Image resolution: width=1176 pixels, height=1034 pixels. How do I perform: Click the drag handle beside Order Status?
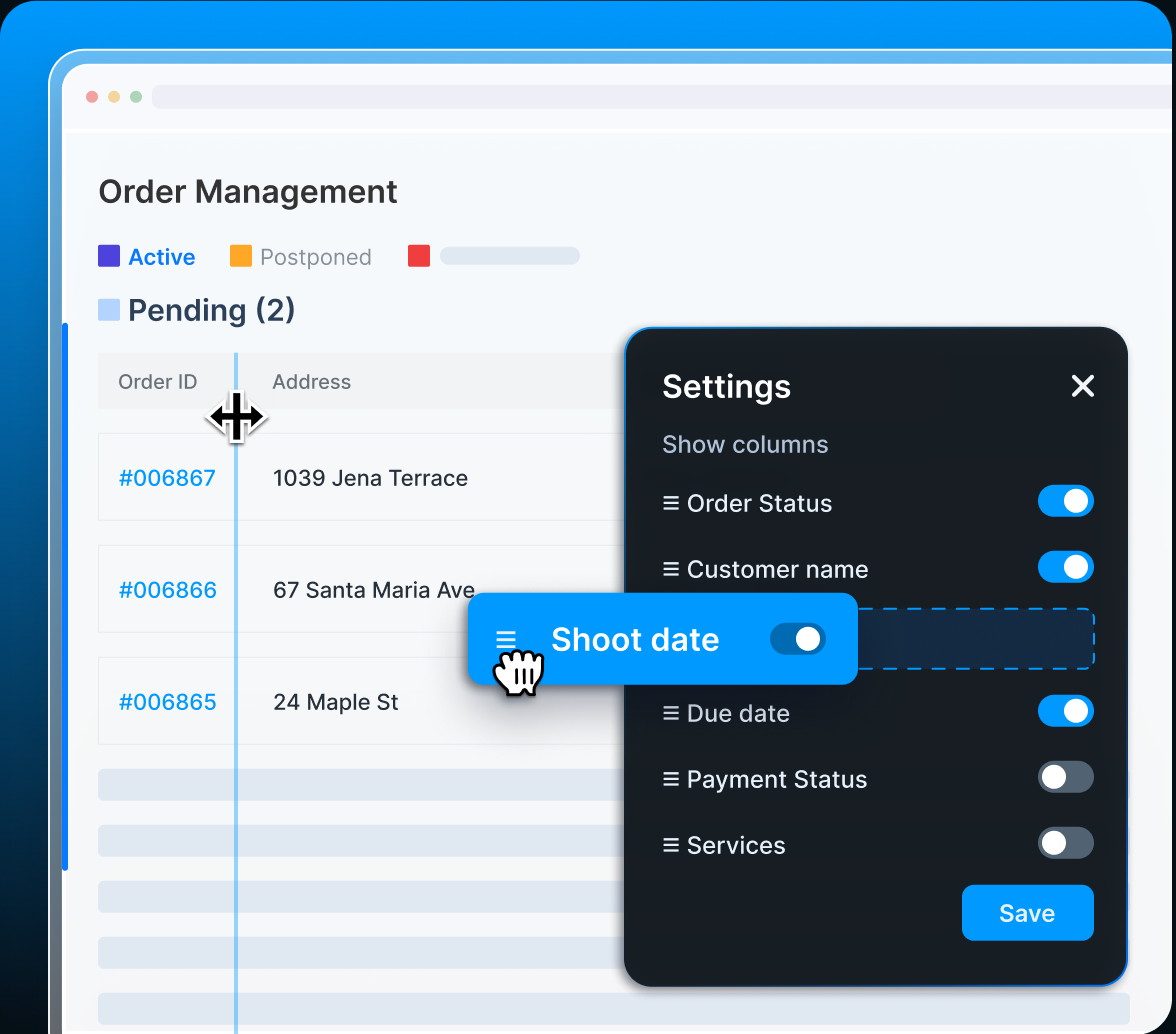[670, 503]
